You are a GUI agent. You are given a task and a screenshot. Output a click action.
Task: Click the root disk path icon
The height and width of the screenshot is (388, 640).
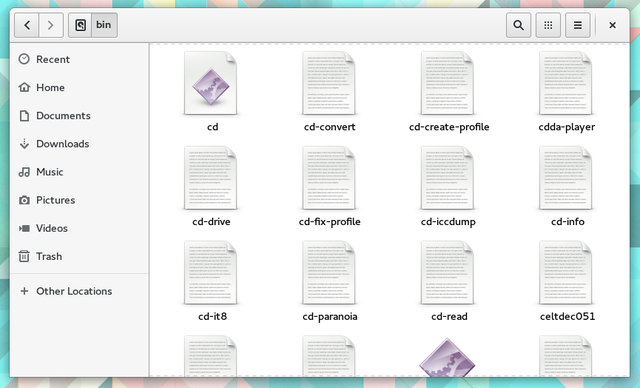coord(80,25)
